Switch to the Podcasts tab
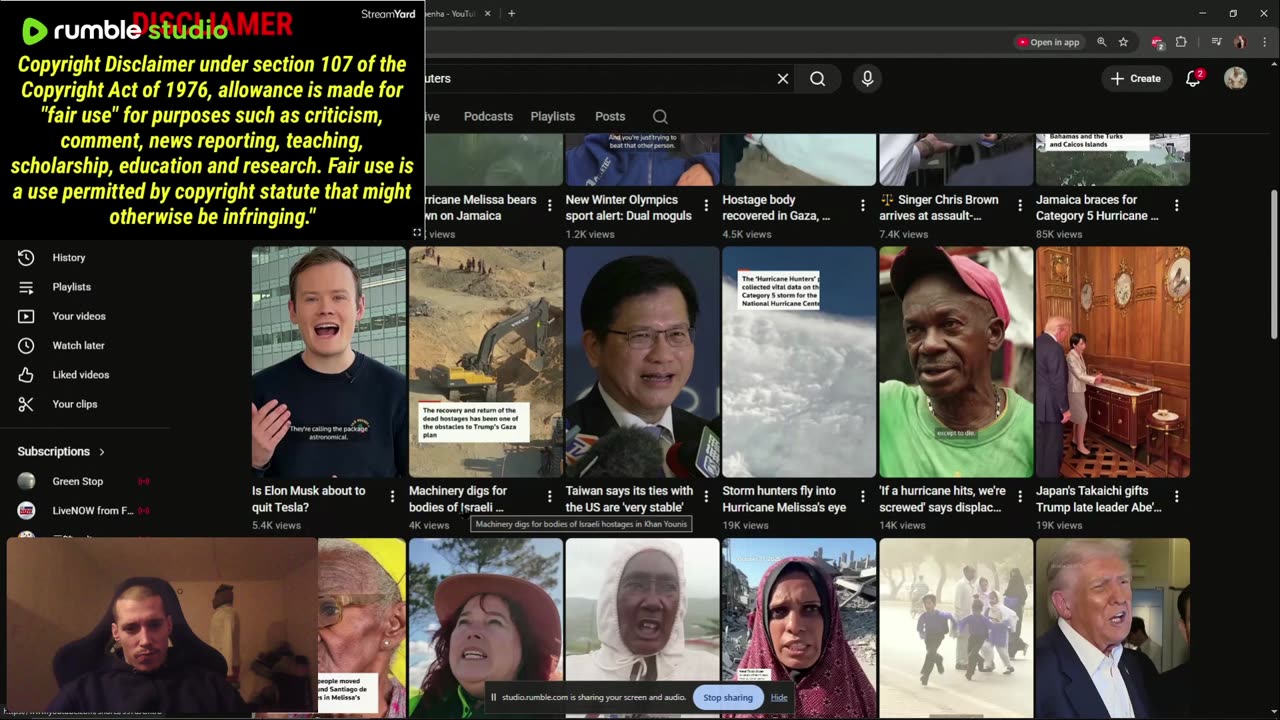The height and width of the screenshot is (720, 1280). 488,117
